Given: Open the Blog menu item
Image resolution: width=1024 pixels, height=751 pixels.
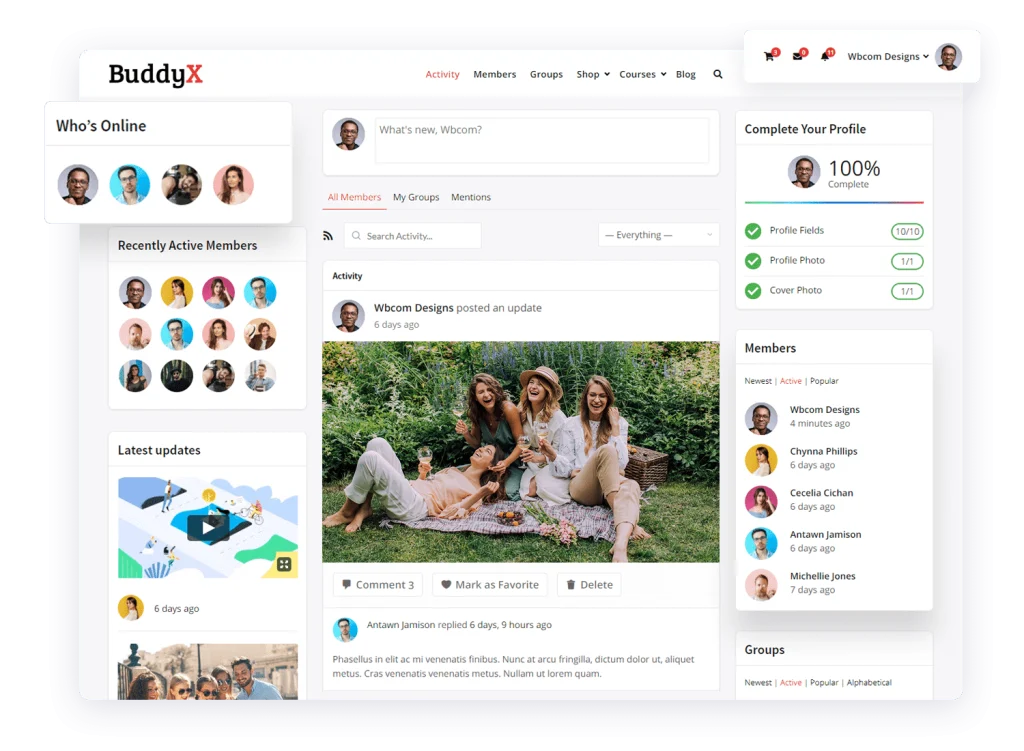Looking at the screenshot, I should [686, 74].
